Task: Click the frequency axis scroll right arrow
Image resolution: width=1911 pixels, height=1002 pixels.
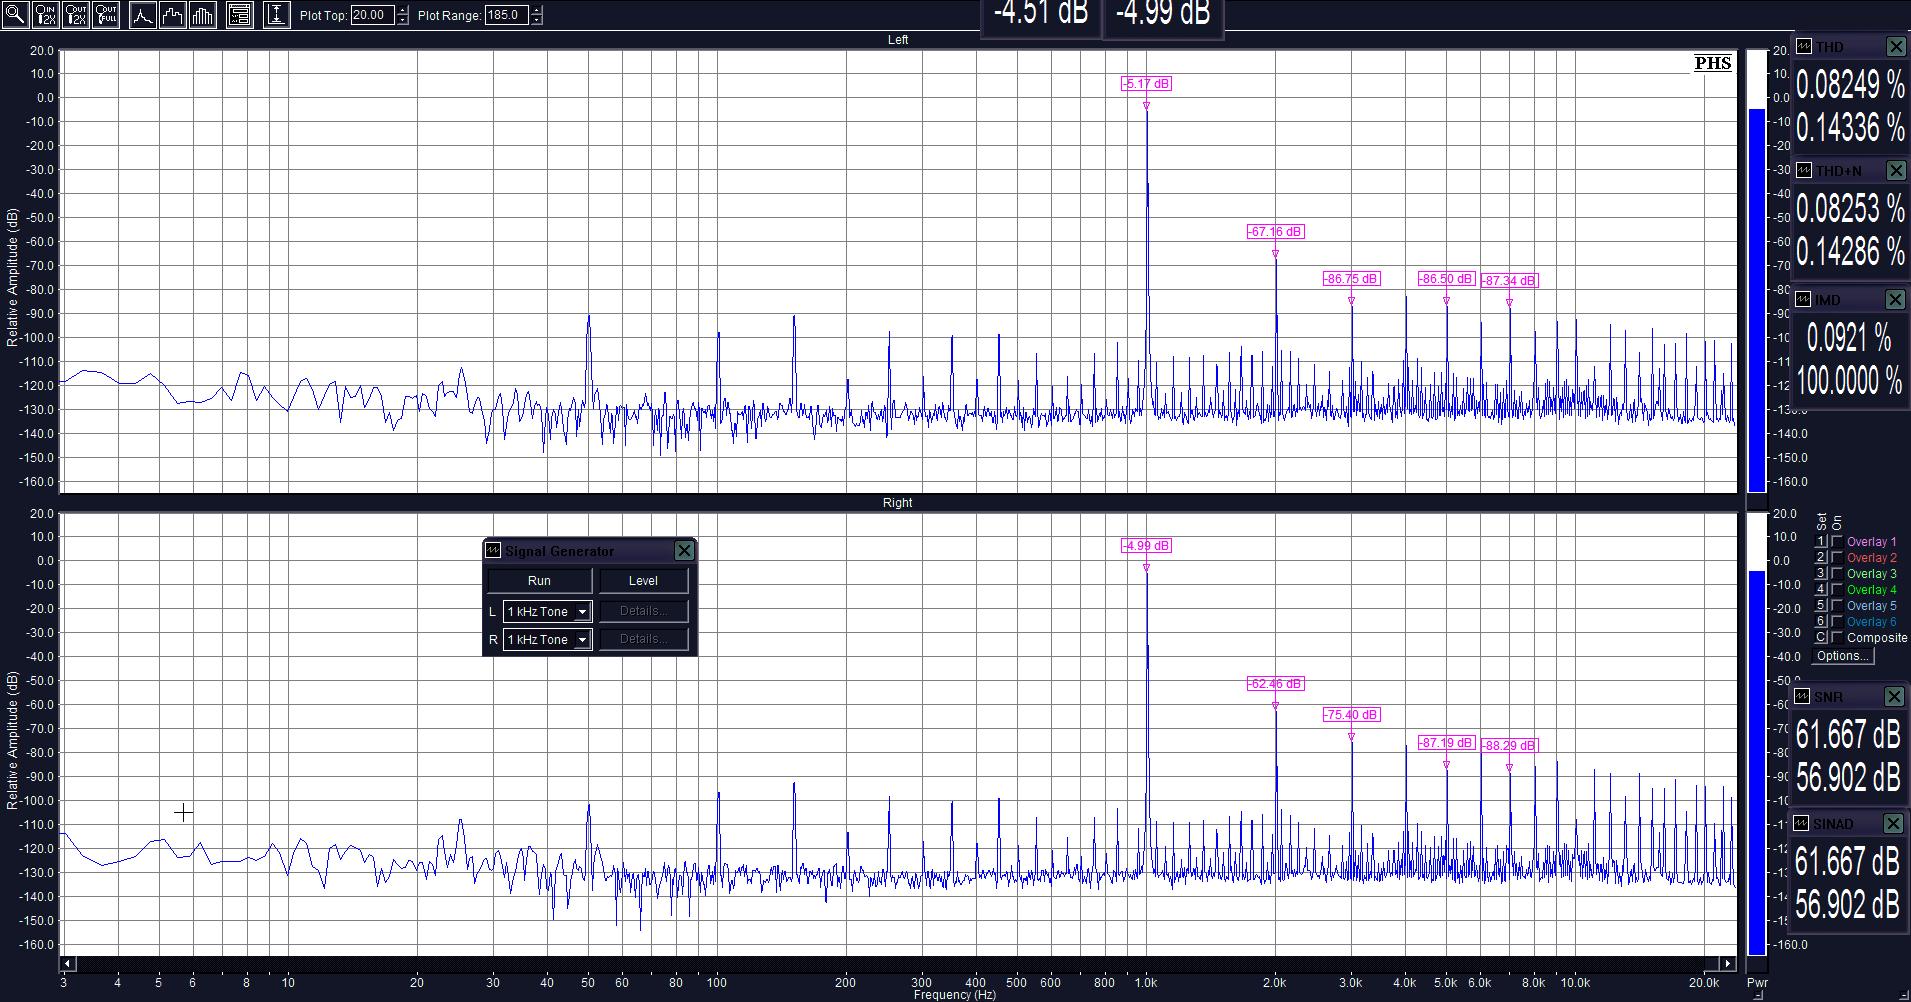Action: click(1727, 964)
